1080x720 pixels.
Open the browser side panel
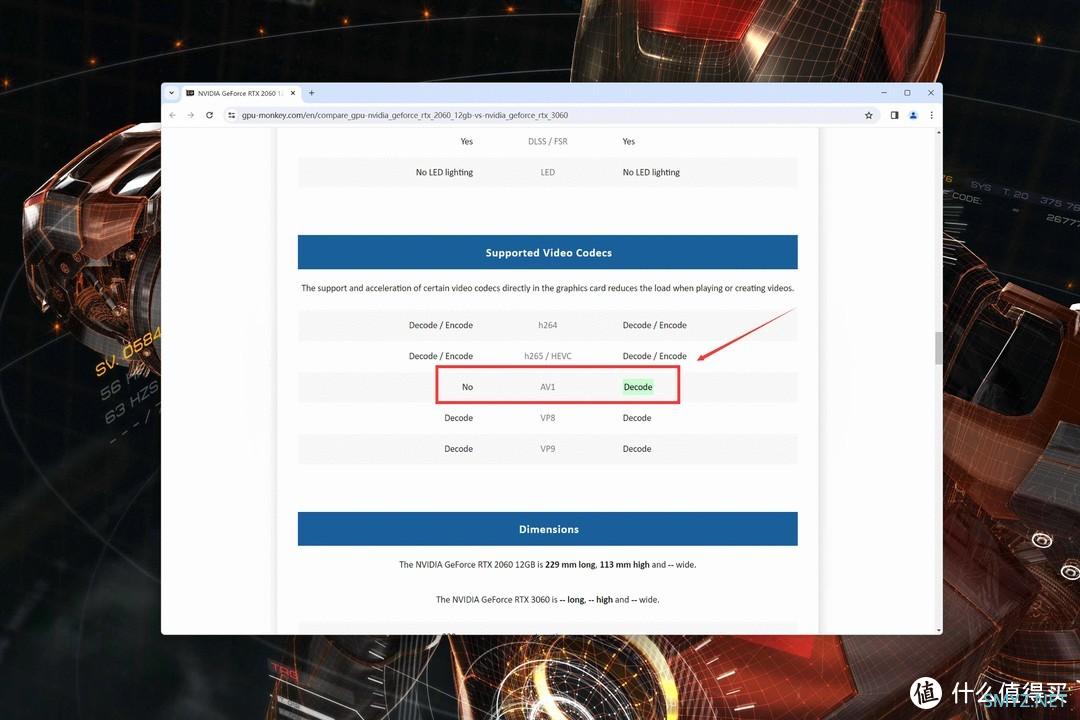(894, 115)
